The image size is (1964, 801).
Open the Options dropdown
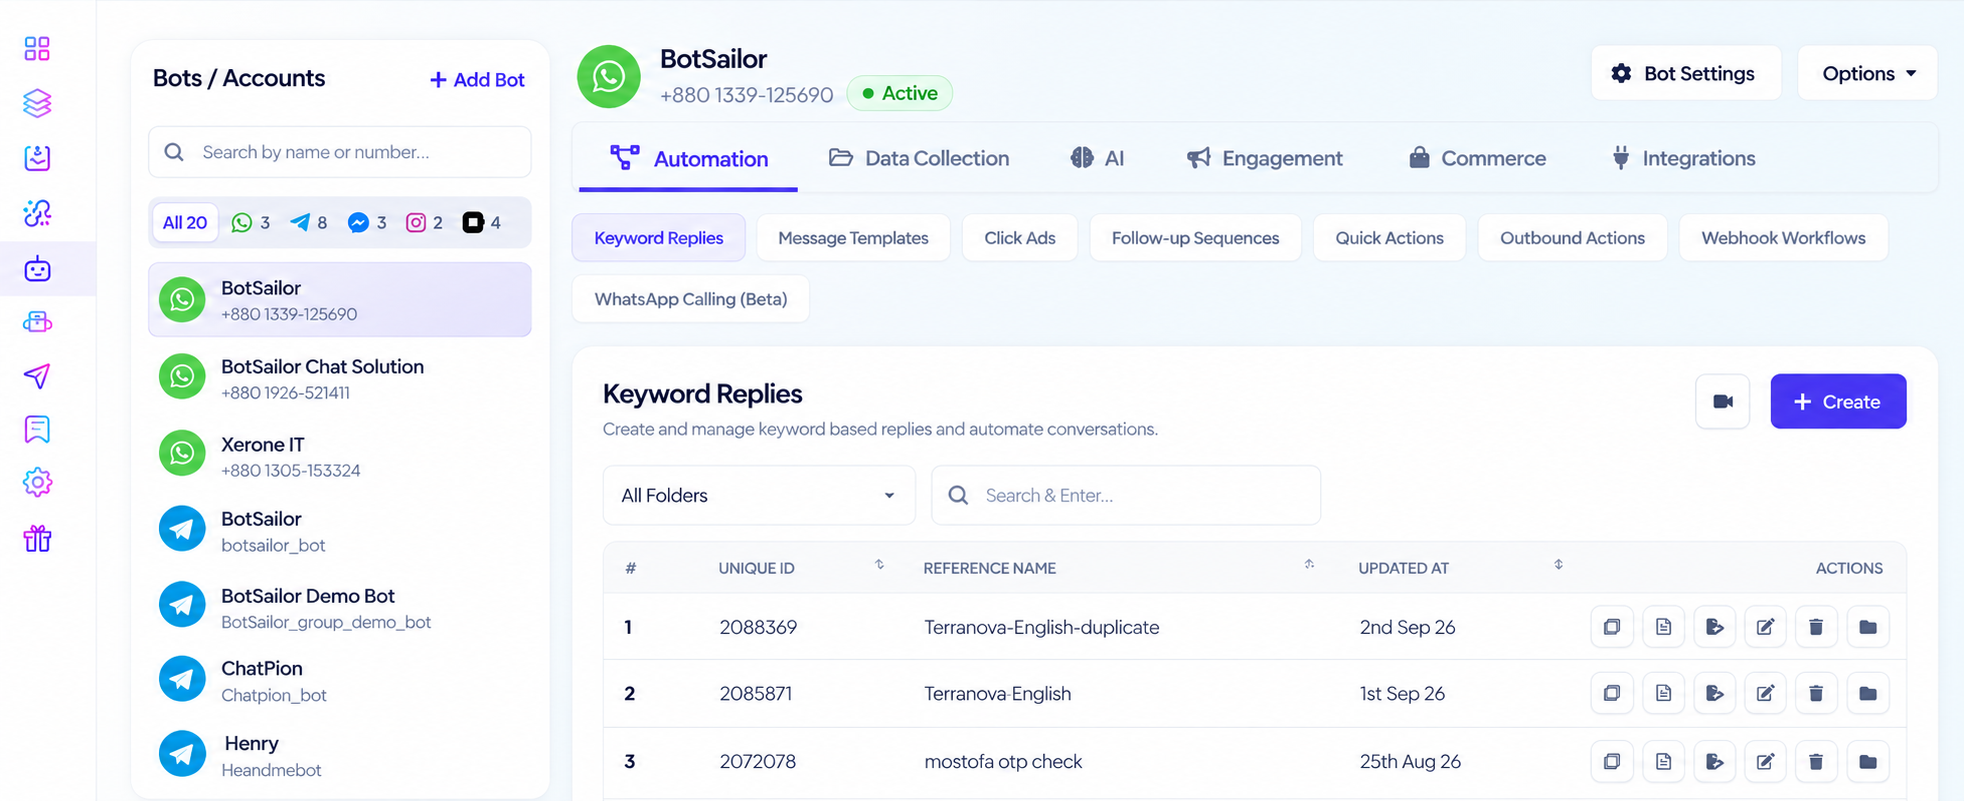point(1867,73)
